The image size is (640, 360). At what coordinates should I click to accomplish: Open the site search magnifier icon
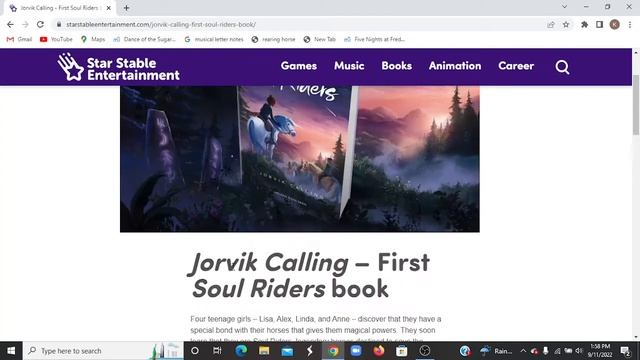(562, 67)
